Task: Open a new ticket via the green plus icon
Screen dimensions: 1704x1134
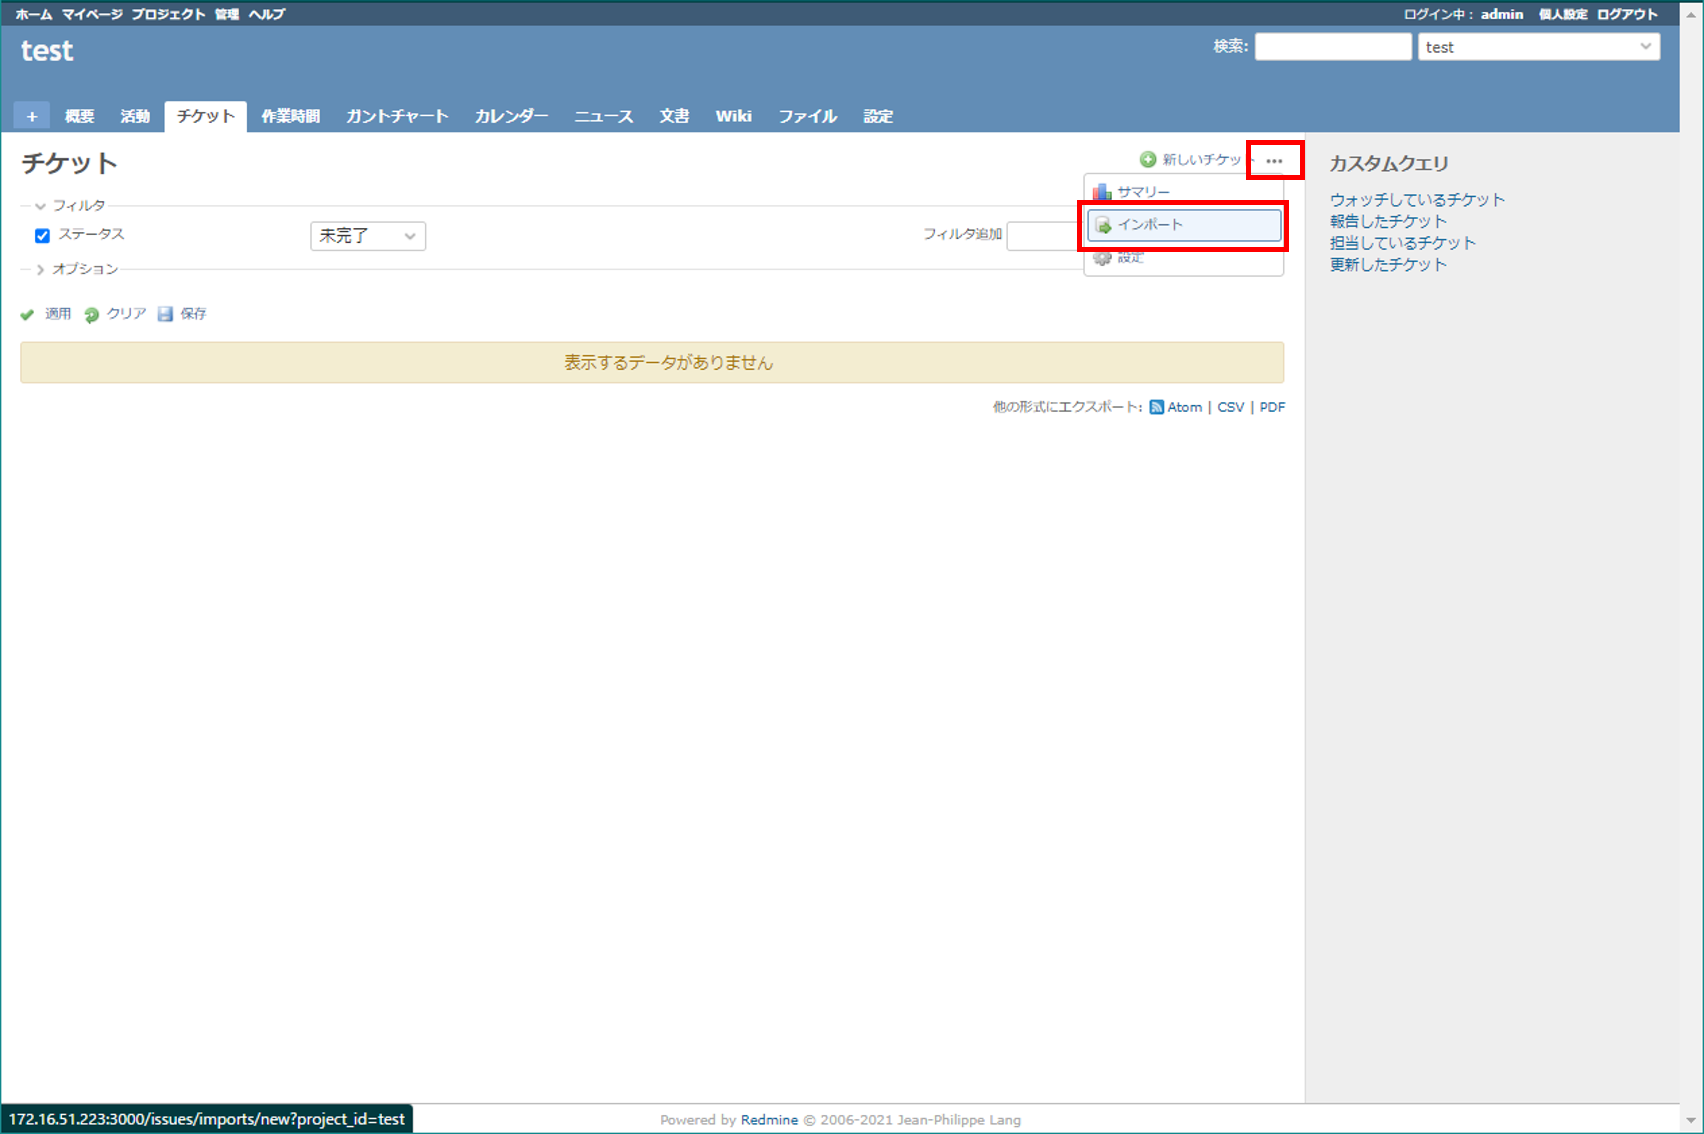Action: click(1148, 158)
